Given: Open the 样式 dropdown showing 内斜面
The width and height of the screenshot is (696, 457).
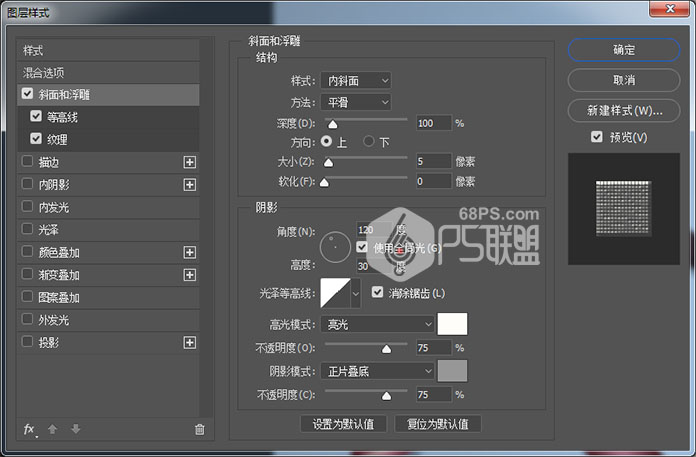Looking at the screenshot, I should (x=356, y=80).
